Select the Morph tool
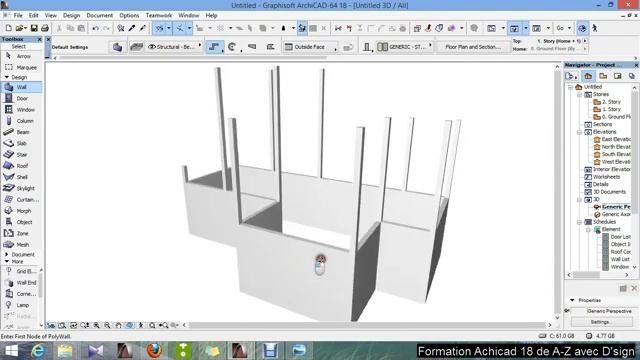 pos(21,211)
